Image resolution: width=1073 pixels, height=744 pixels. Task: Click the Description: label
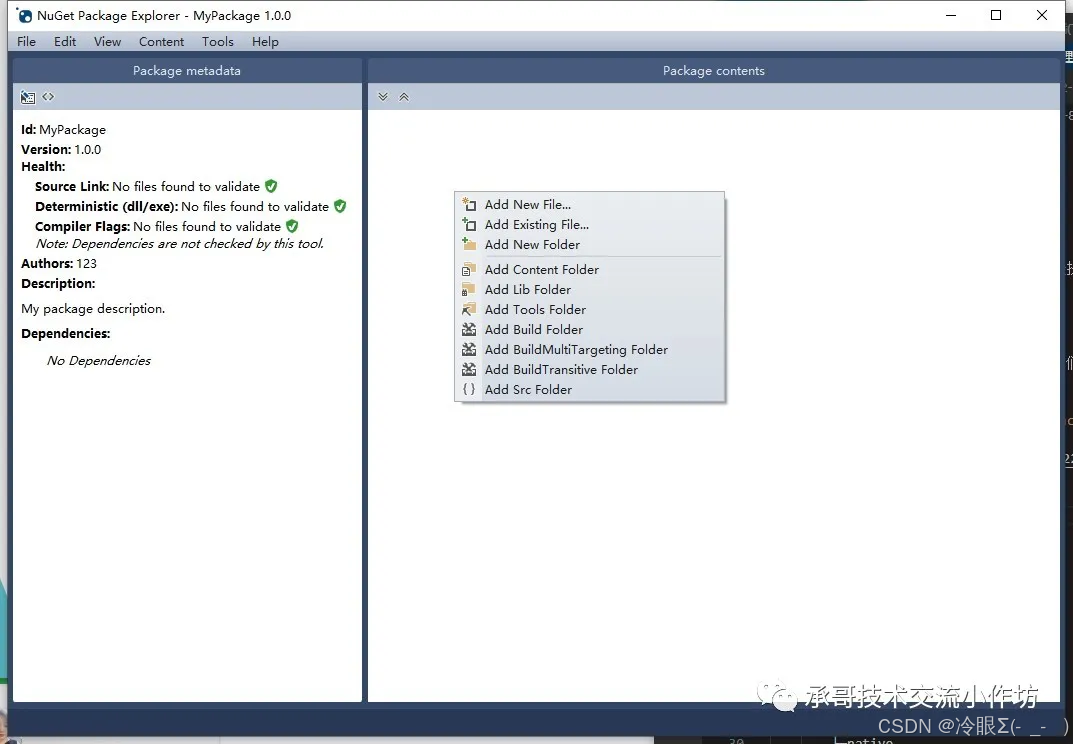coord(58,283)
